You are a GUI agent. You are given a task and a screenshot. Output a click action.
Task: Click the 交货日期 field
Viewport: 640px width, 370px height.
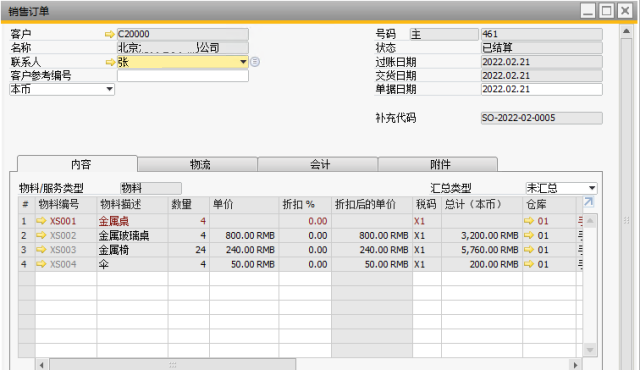(542, 75)
